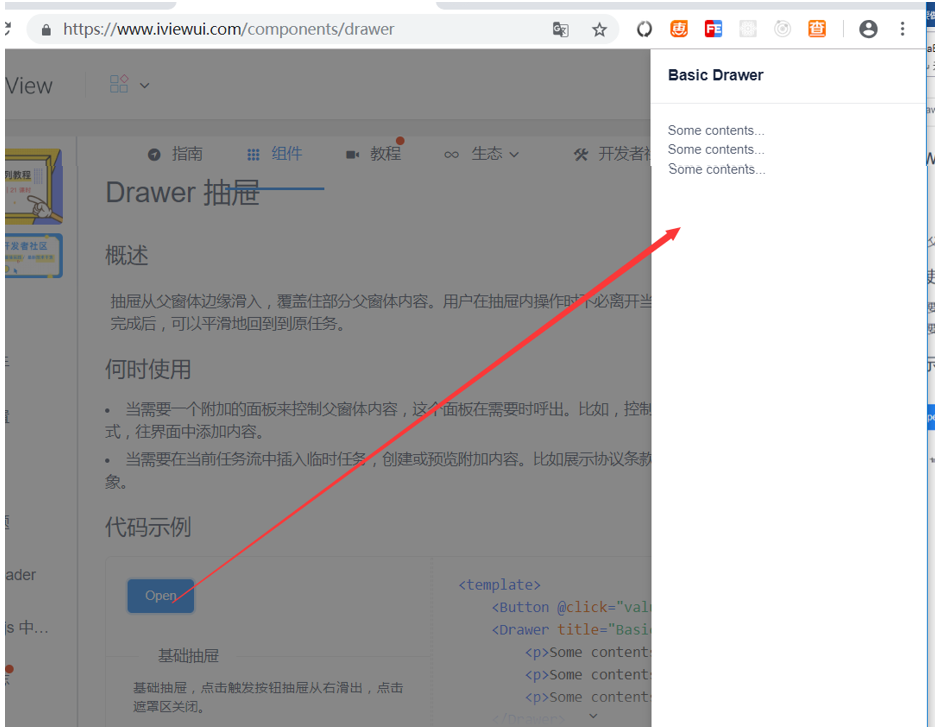Click the padlock site info icon
The height and width of the screenshot is (727, 935).
tap(46, 30)
